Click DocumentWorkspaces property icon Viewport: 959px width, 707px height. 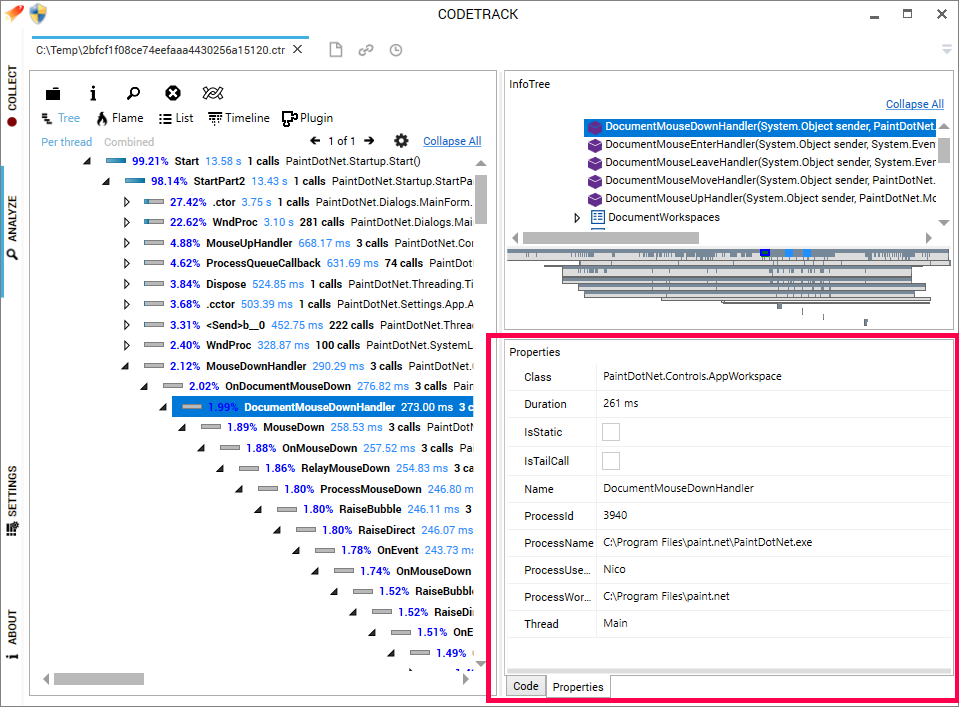coord(598,217)
